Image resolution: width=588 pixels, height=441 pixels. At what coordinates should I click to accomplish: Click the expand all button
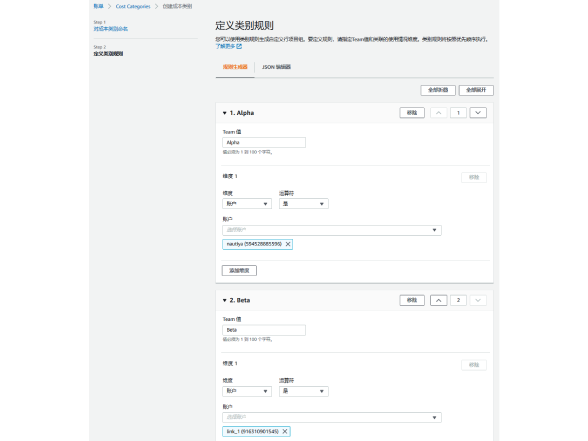pos(476,90)
